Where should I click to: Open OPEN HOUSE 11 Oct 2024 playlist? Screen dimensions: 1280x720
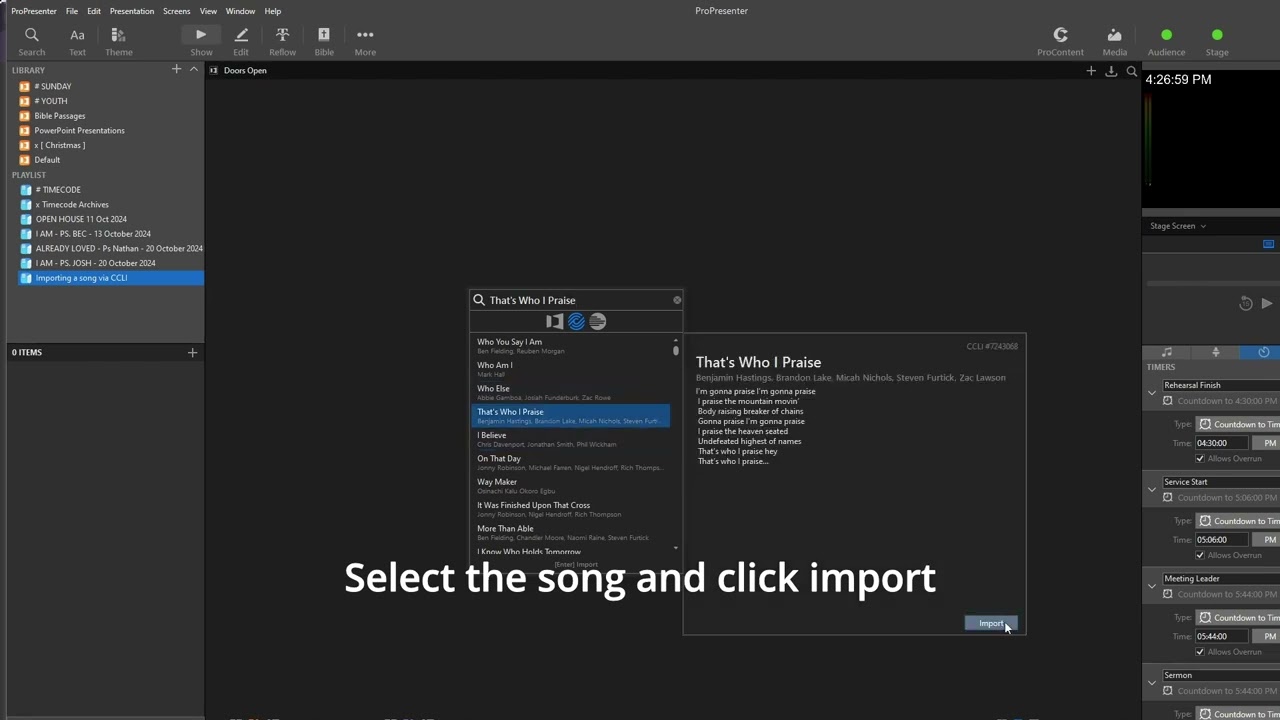click(x=81, y=219)
